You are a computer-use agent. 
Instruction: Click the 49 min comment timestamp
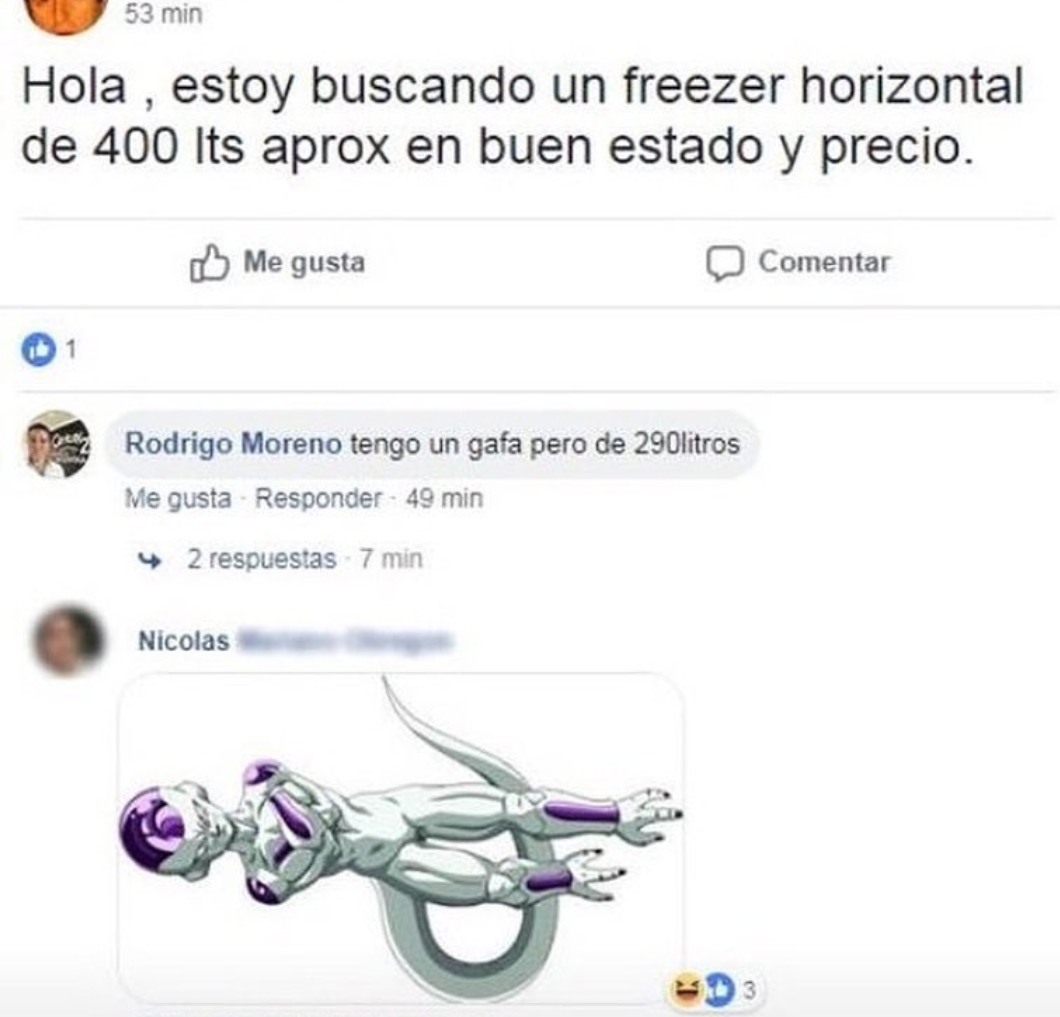444,498
